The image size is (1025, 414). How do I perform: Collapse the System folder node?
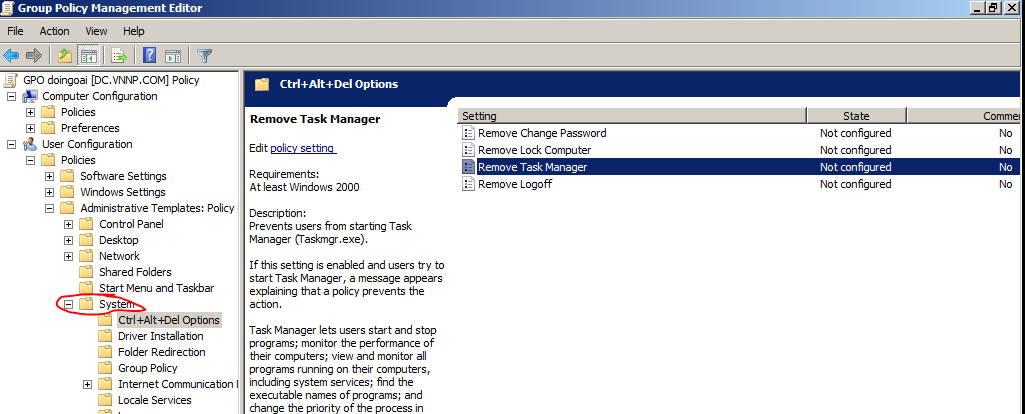click(x=68, y=304)
